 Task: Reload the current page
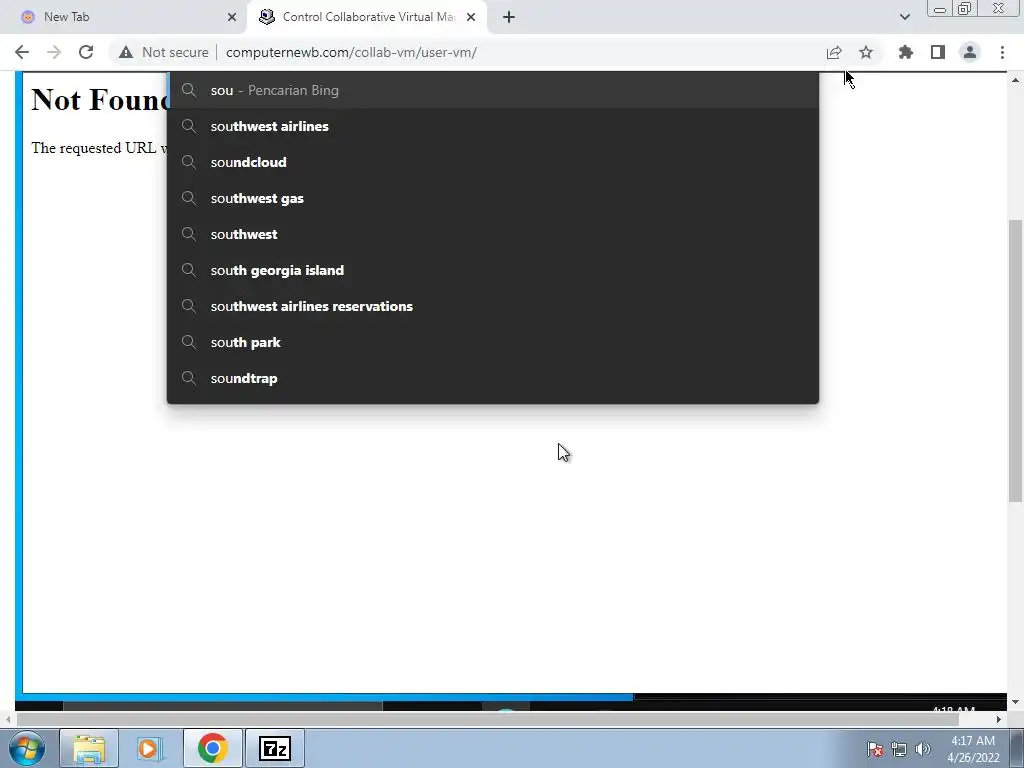[x=86, y=52]
